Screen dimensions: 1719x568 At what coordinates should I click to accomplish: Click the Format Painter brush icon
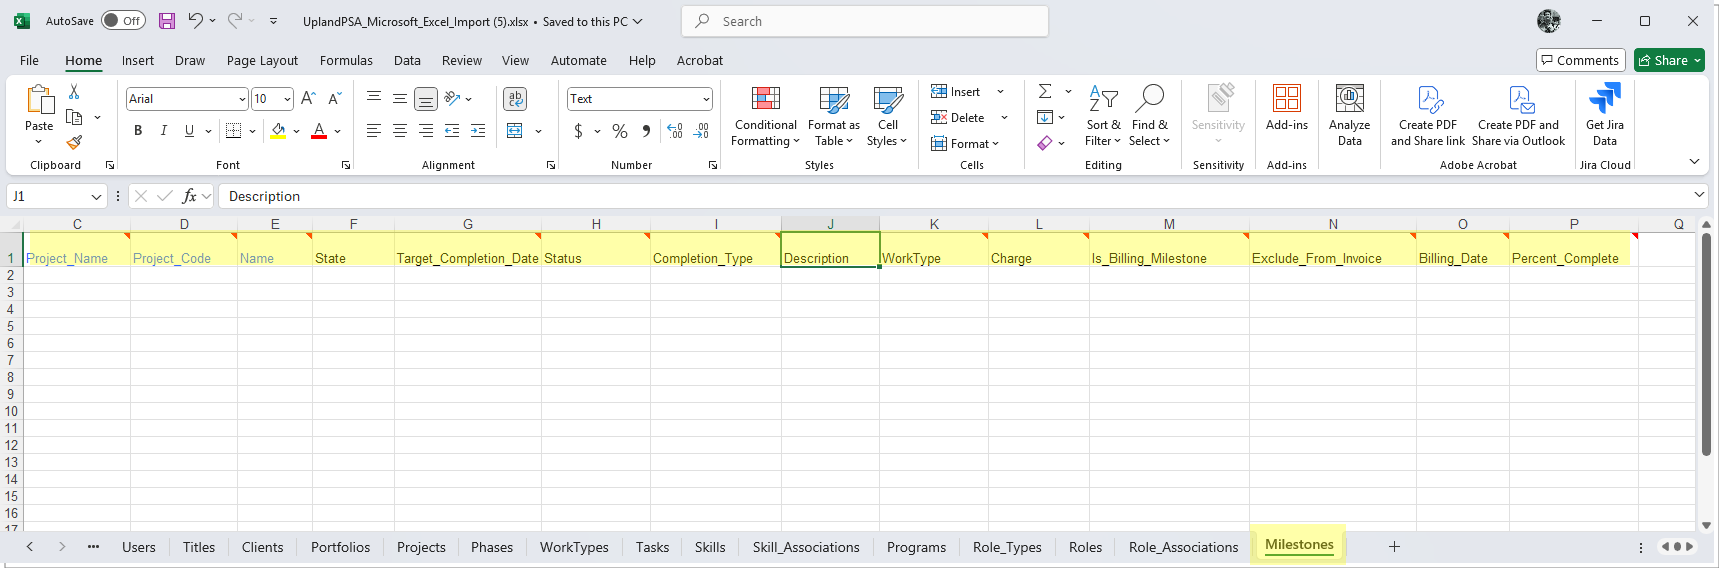[74, 143]
